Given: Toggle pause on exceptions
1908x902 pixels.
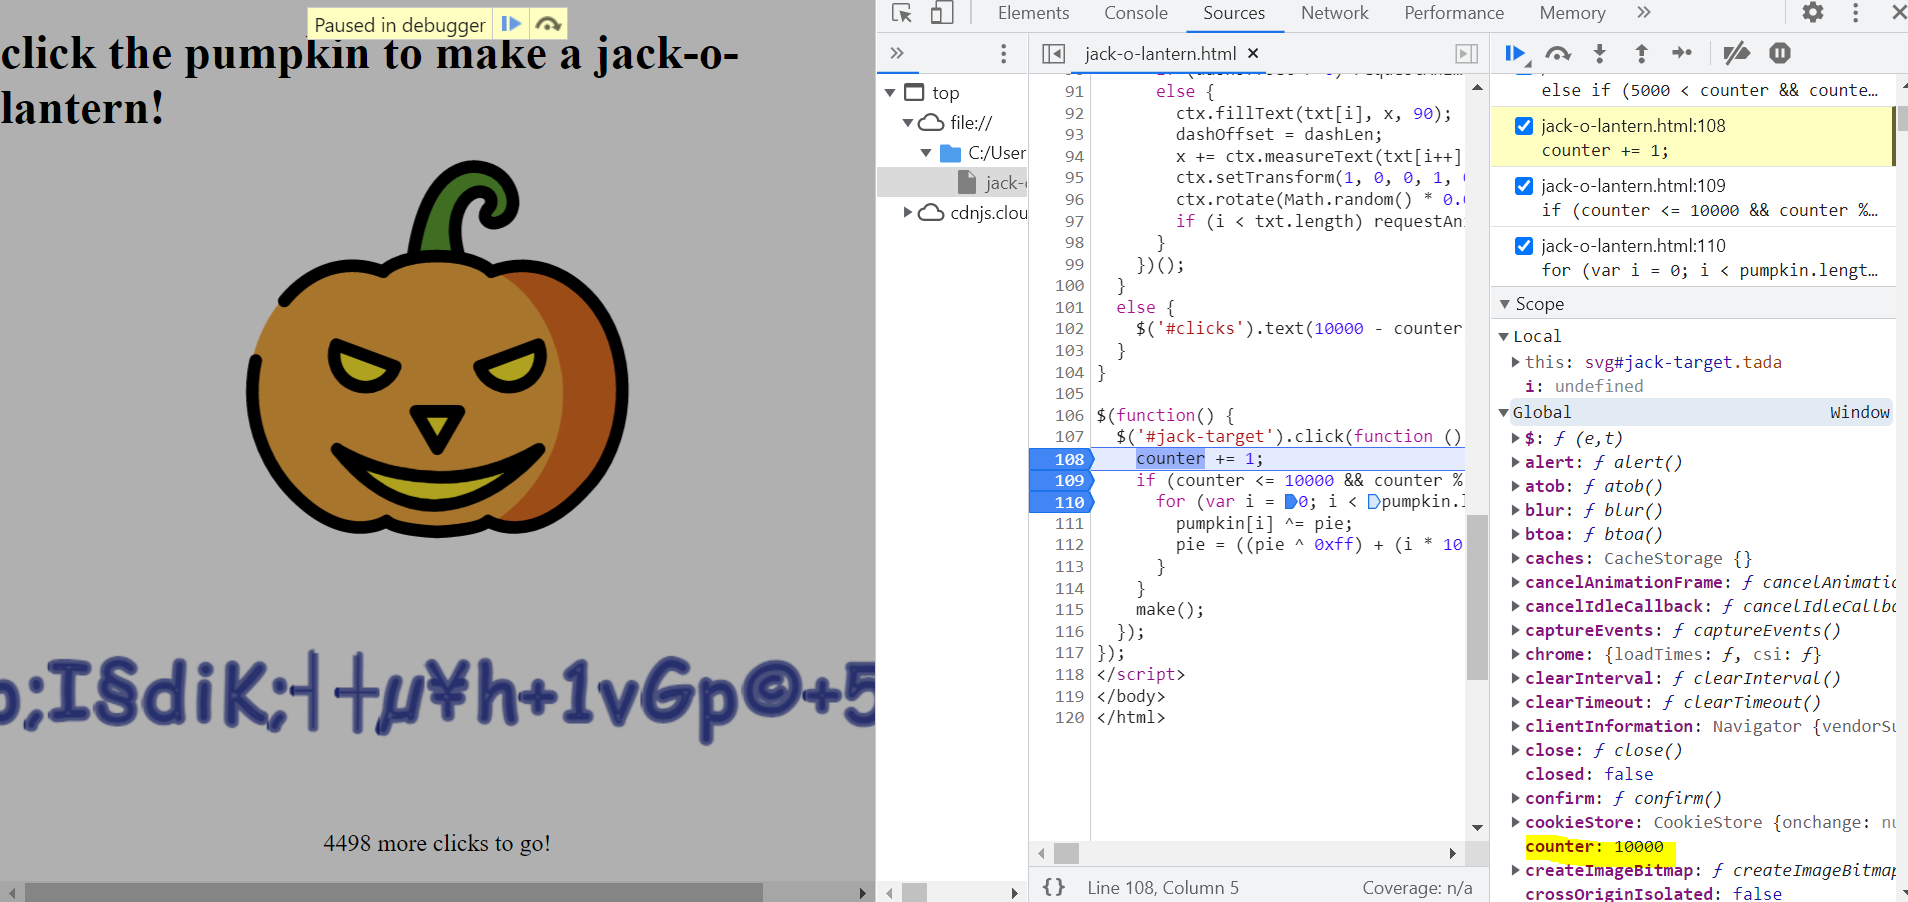Looking at the screenshot, I should pyautogui.click(x=1780, y=54).
